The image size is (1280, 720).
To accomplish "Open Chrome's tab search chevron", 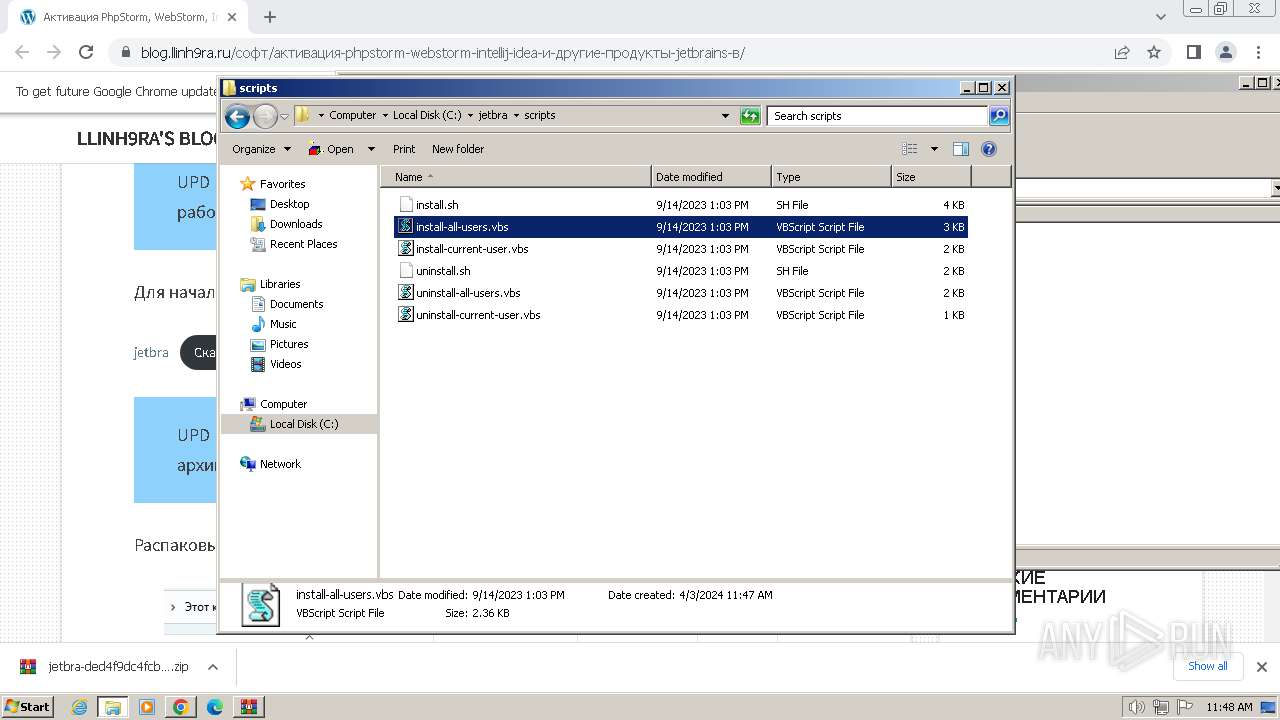I will click(x=1161, y=17).
